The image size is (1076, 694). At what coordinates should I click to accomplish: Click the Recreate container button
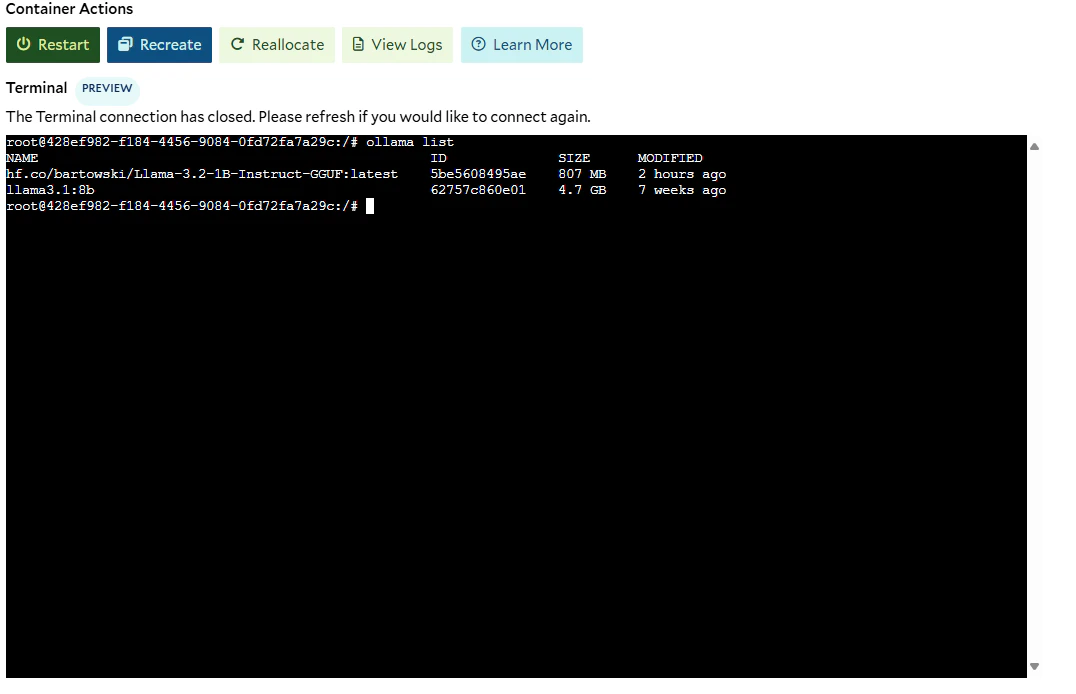(x=159, y=45)
